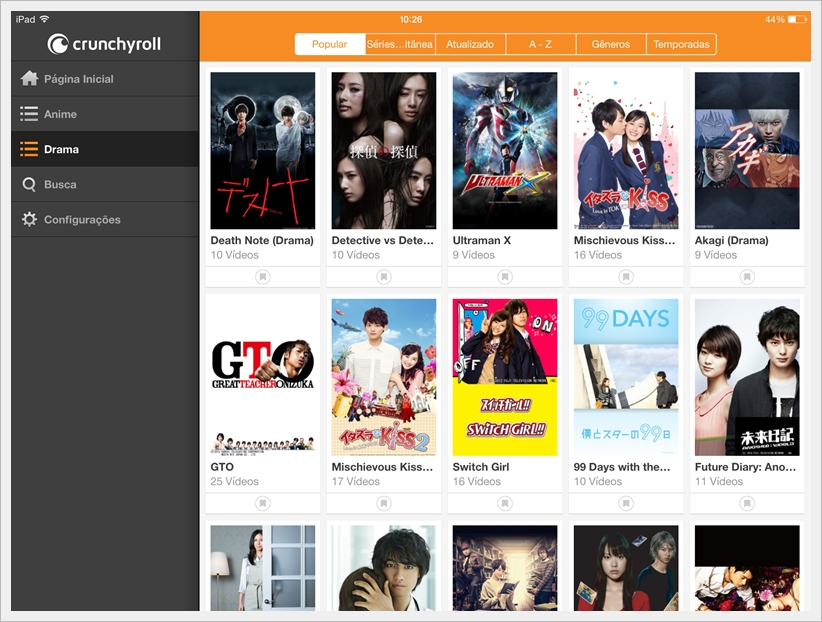This screenshot has width=822, height=622.
Task: Open Future Diary poster
Action: 747,377
